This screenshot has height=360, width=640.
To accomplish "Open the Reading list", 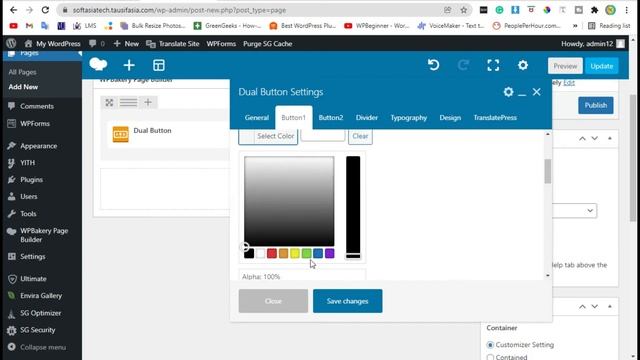I will [x=609, y=26].
